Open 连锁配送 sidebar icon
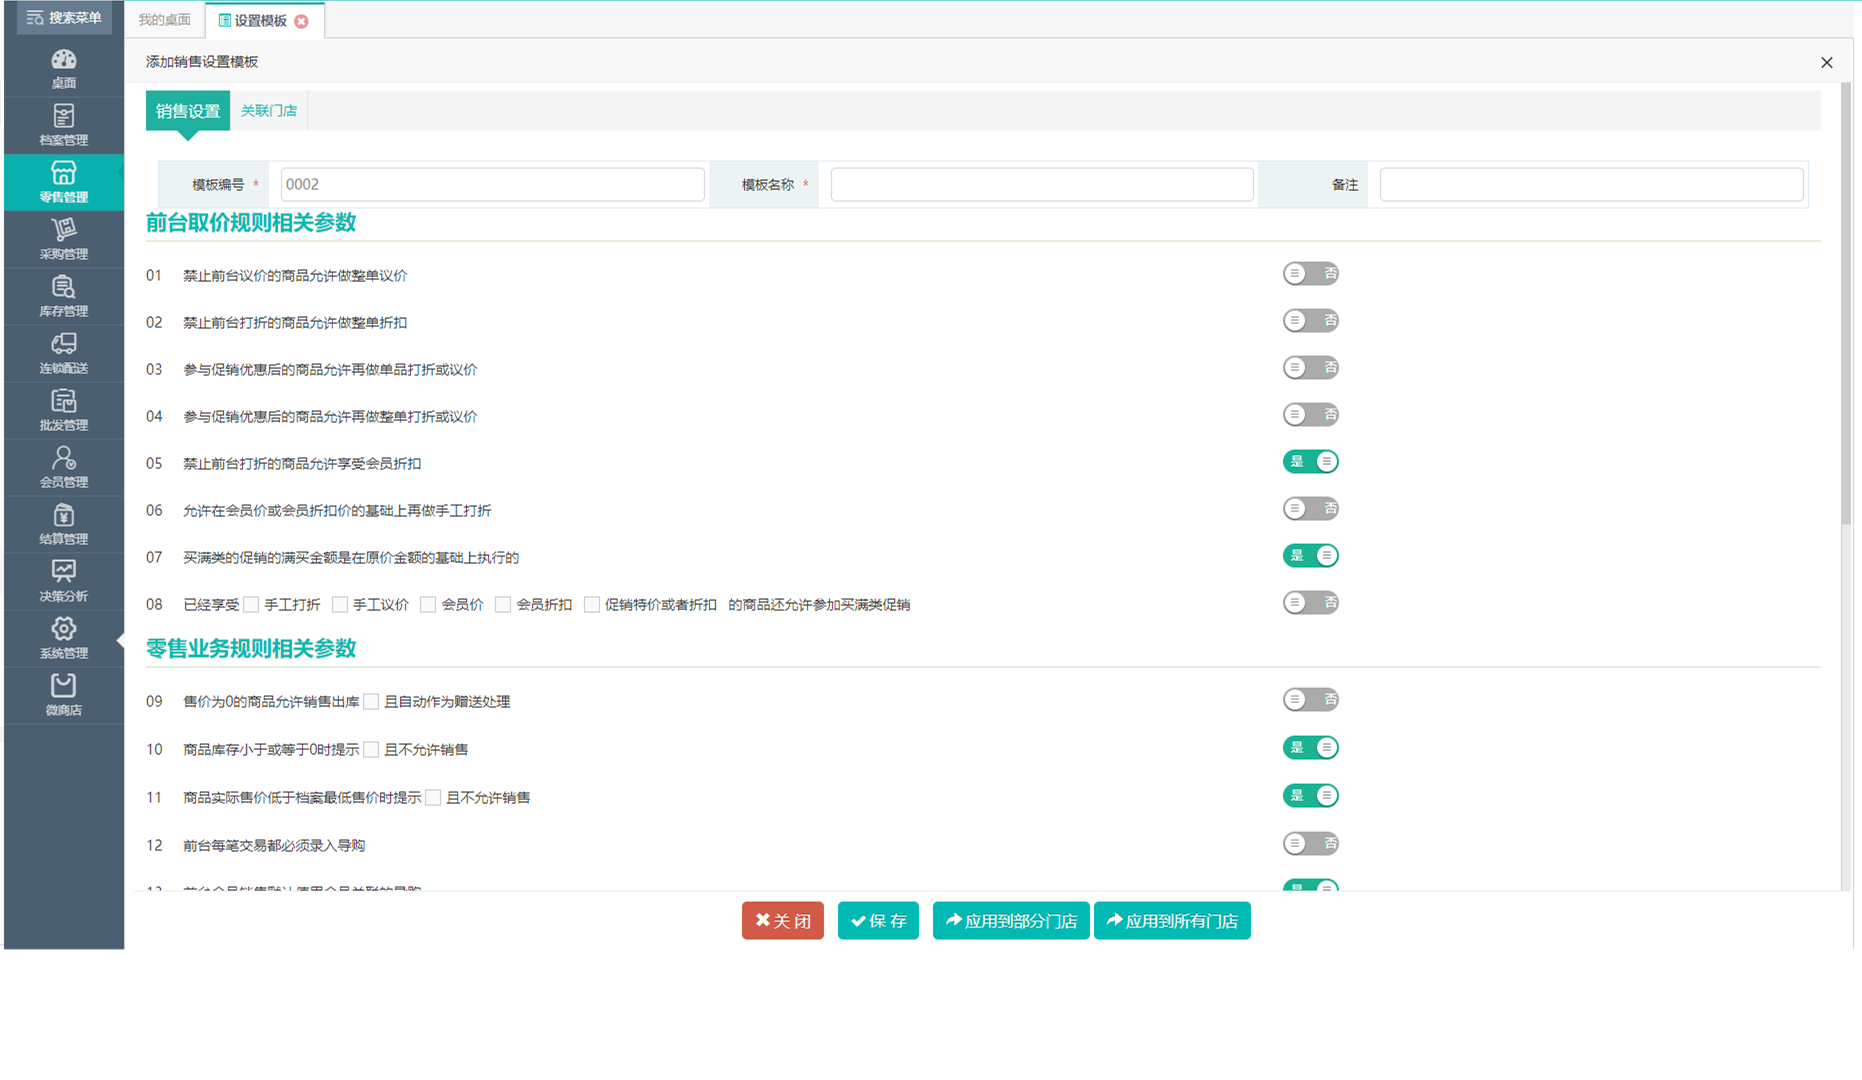Image resolution: width=1862 pixels, height=1080 pixels. [x=63, y=353]
